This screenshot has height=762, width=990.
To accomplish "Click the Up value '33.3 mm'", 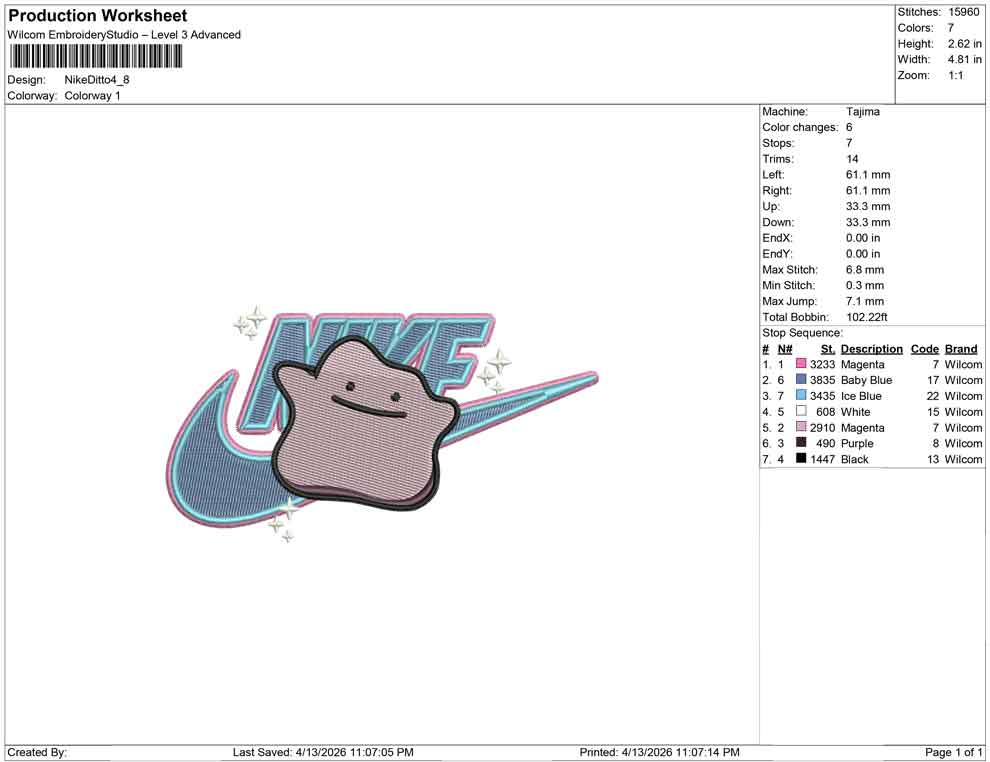I will (868, 206).
